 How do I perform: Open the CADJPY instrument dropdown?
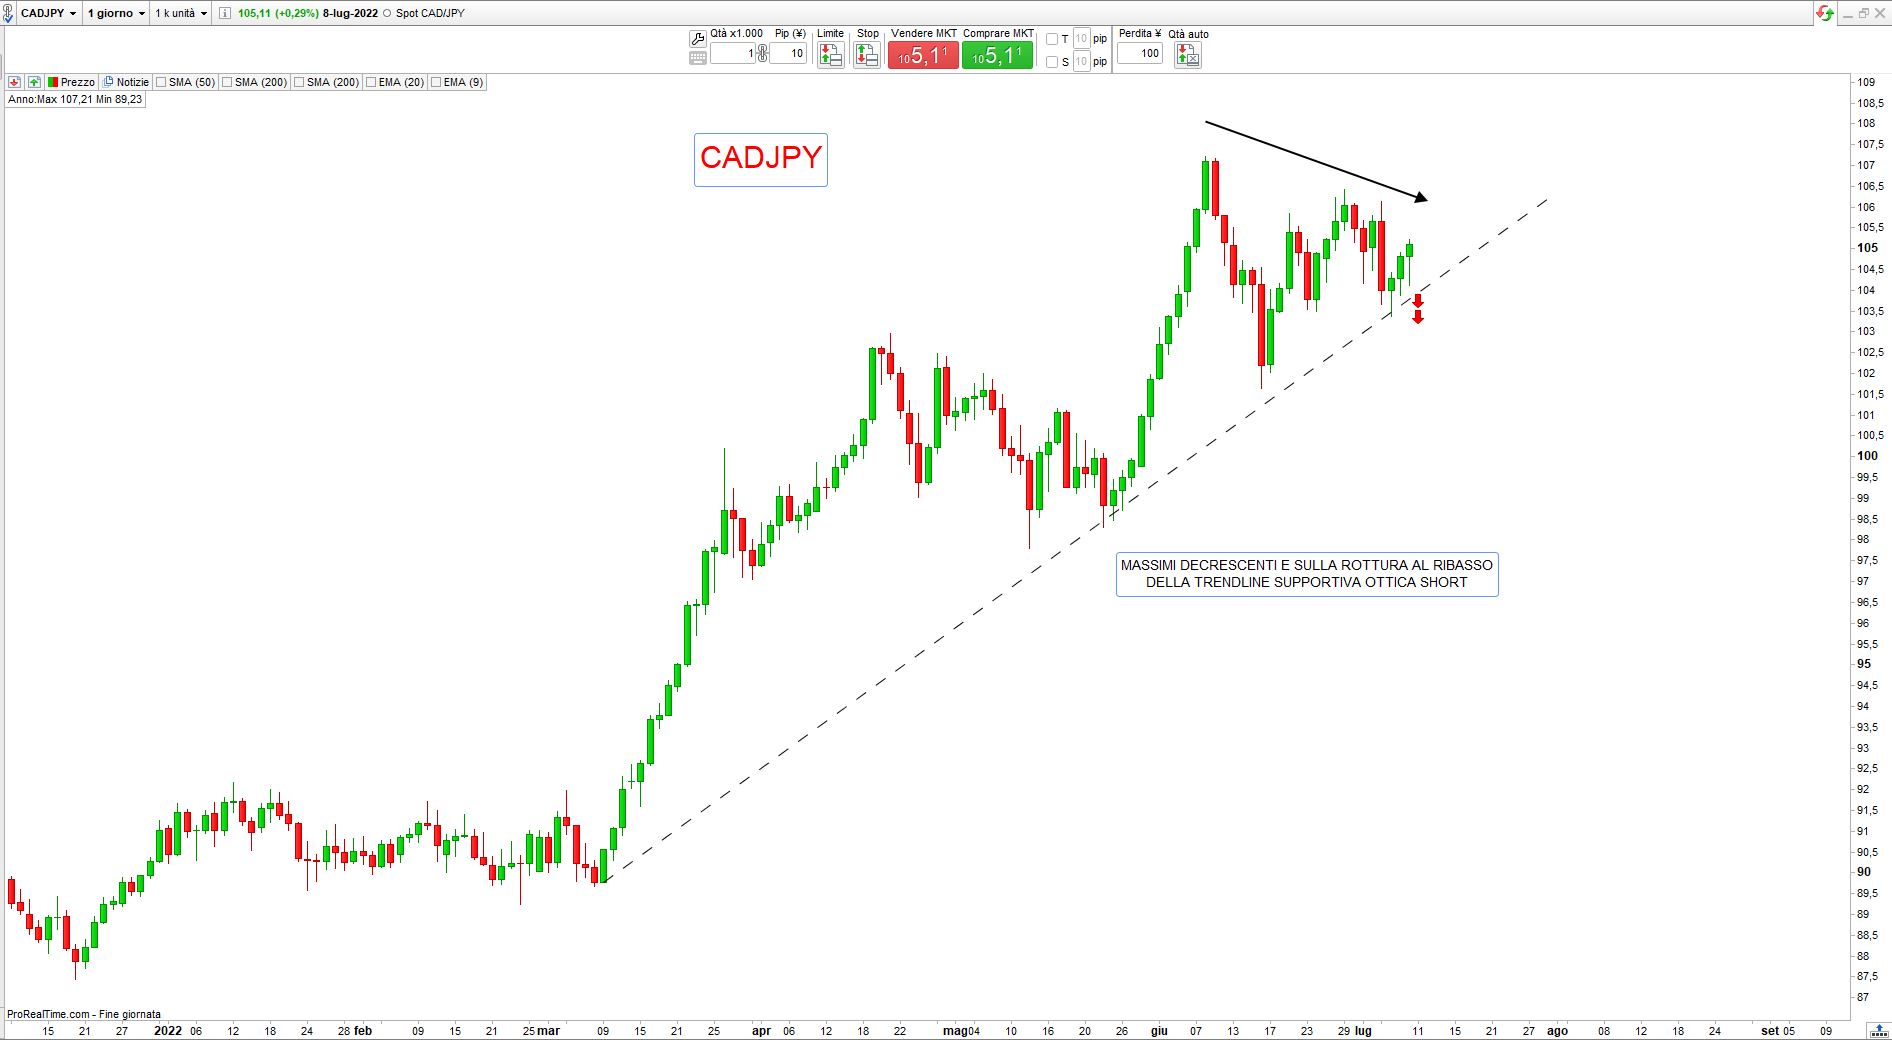(49, 13)
